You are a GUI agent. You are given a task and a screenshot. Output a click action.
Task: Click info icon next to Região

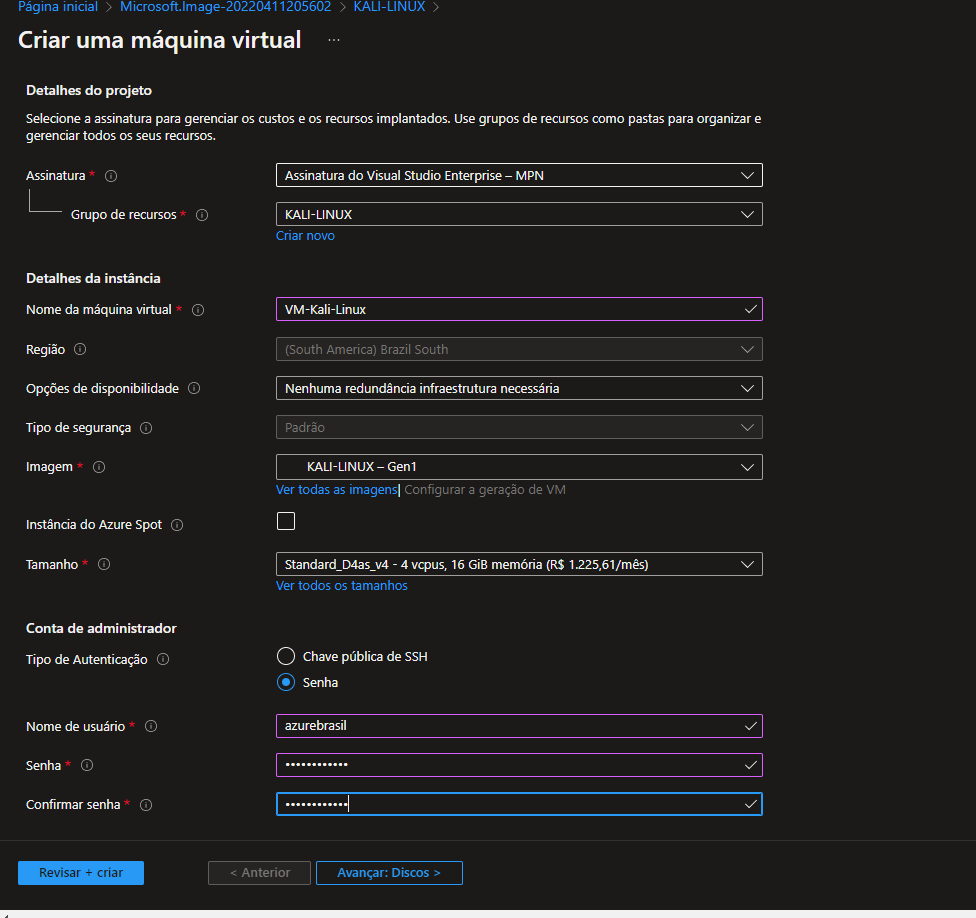[80, 350]
